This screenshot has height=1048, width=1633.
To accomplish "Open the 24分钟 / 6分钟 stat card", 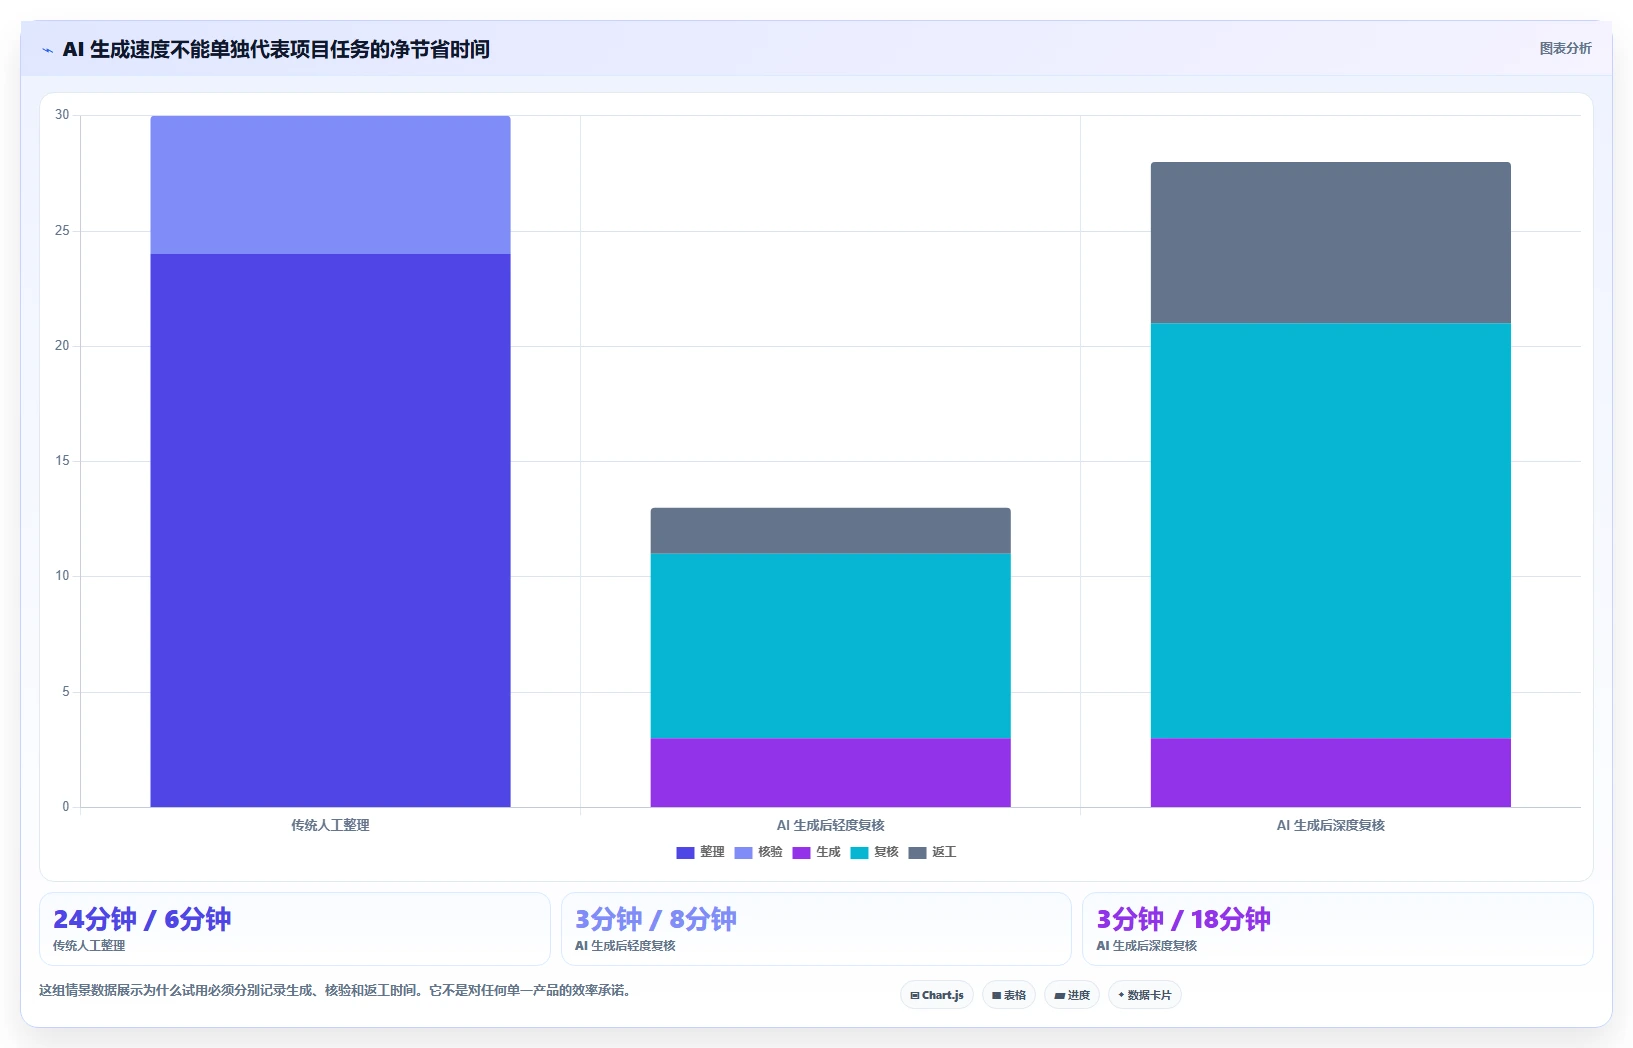I will [295, 929].
